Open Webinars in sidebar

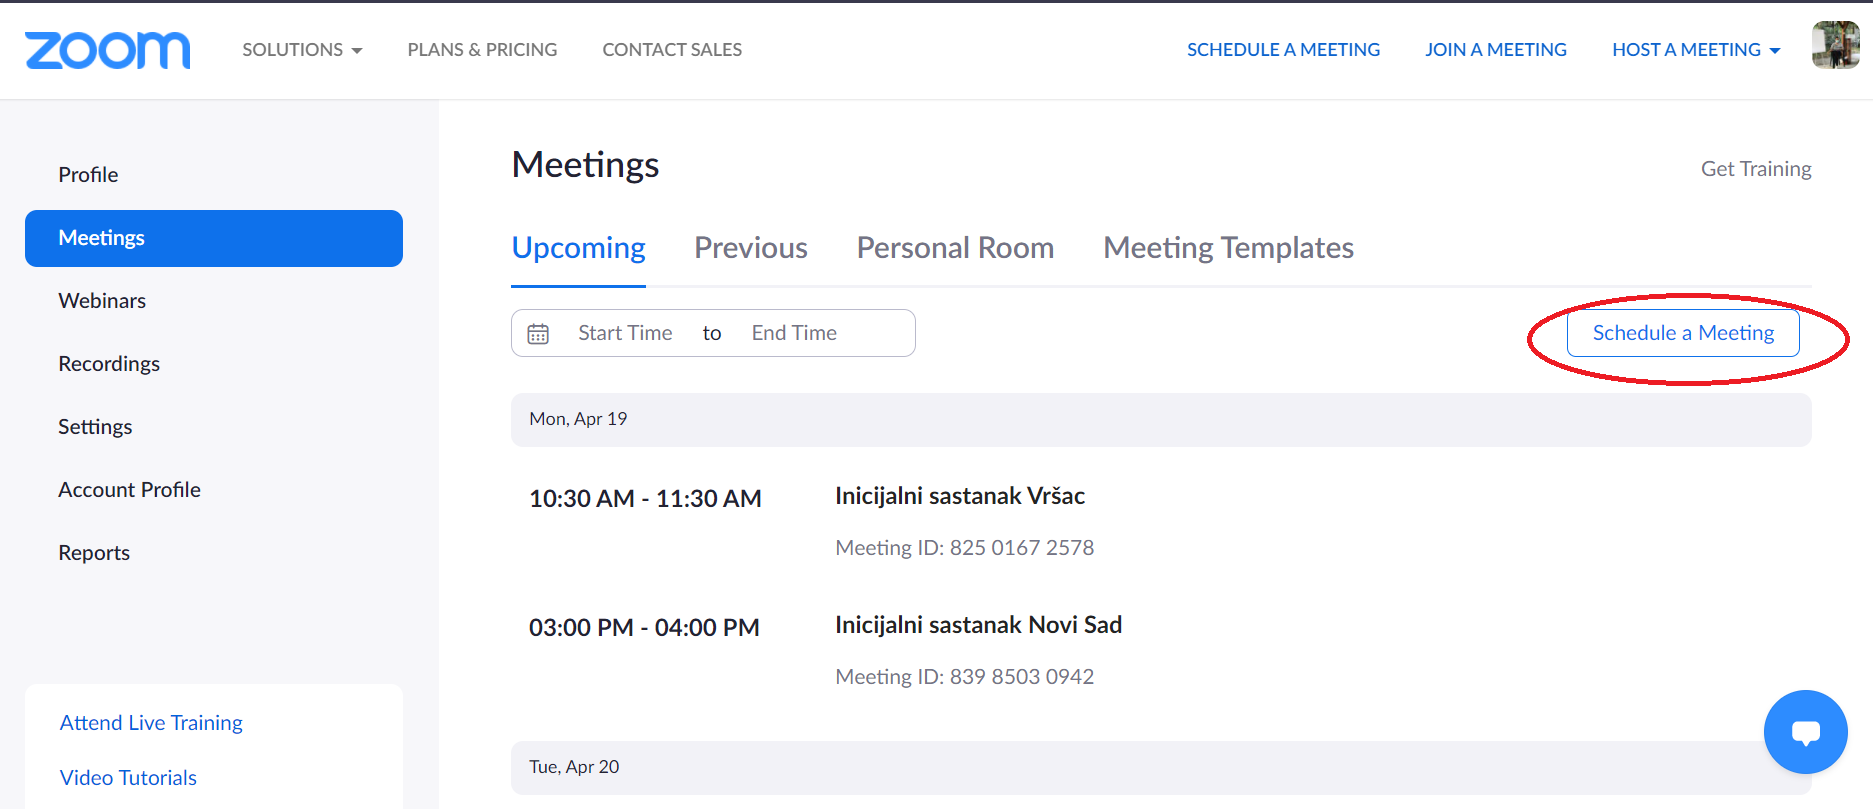(102, 301)
